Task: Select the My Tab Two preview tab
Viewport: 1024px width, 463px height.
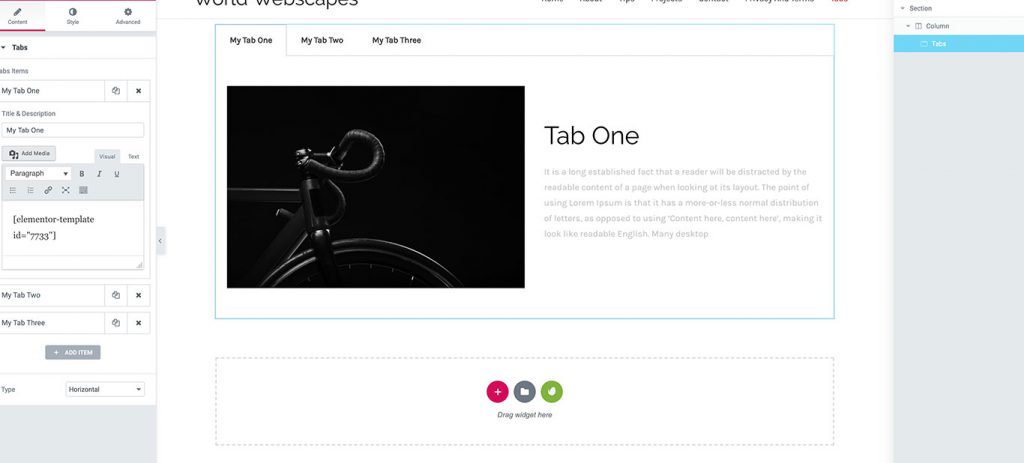Action: click(x=322, y=40)
